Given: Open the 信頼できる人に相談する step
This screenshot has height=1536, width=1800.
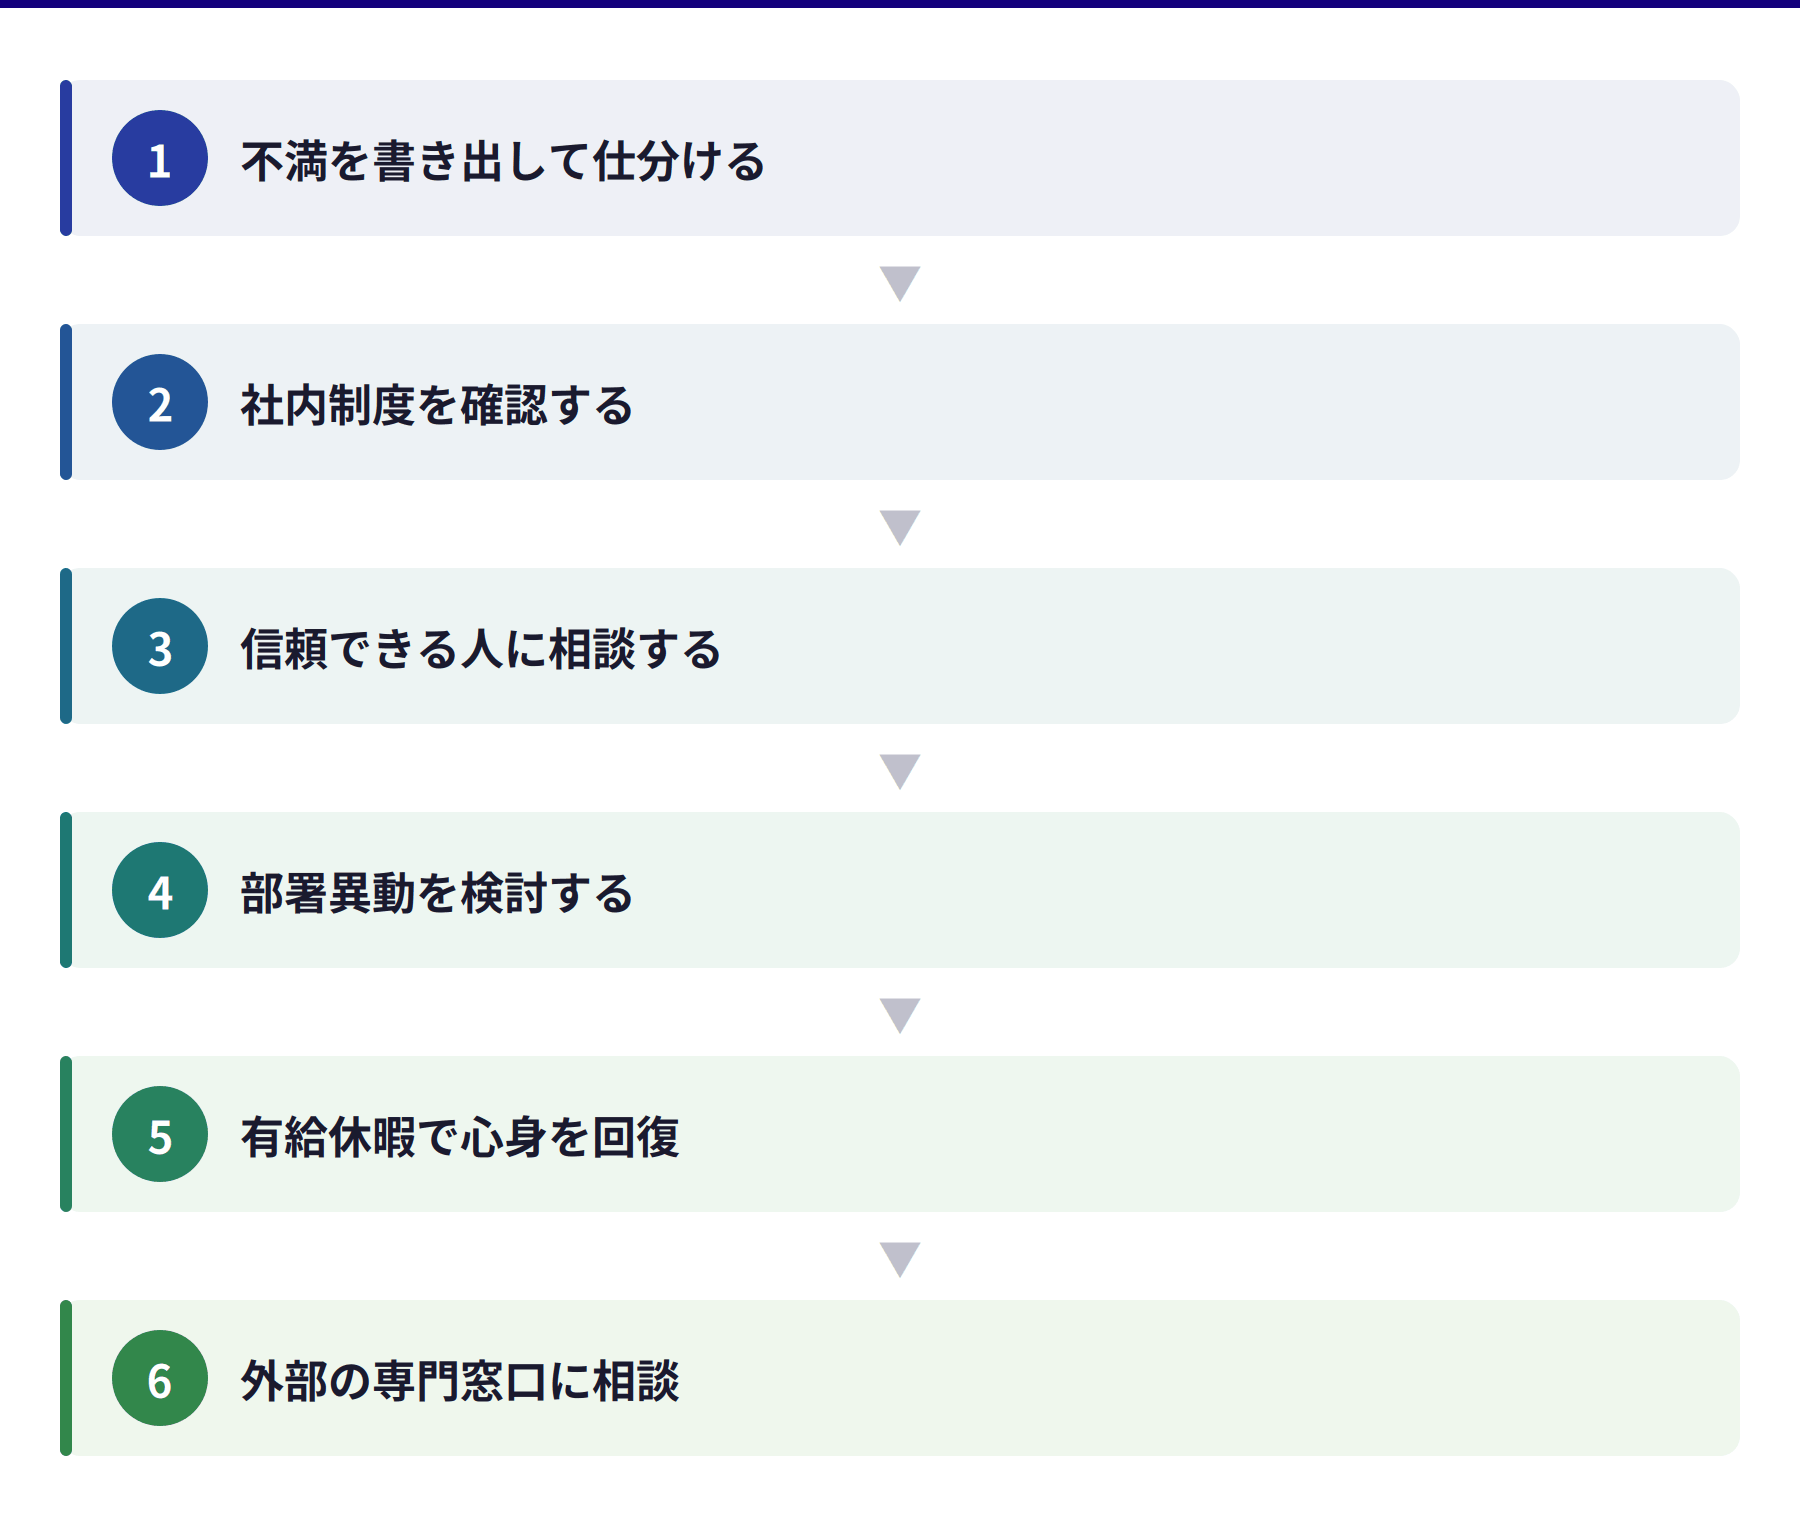Looking at the screenshot, I should tap(481, 649).
